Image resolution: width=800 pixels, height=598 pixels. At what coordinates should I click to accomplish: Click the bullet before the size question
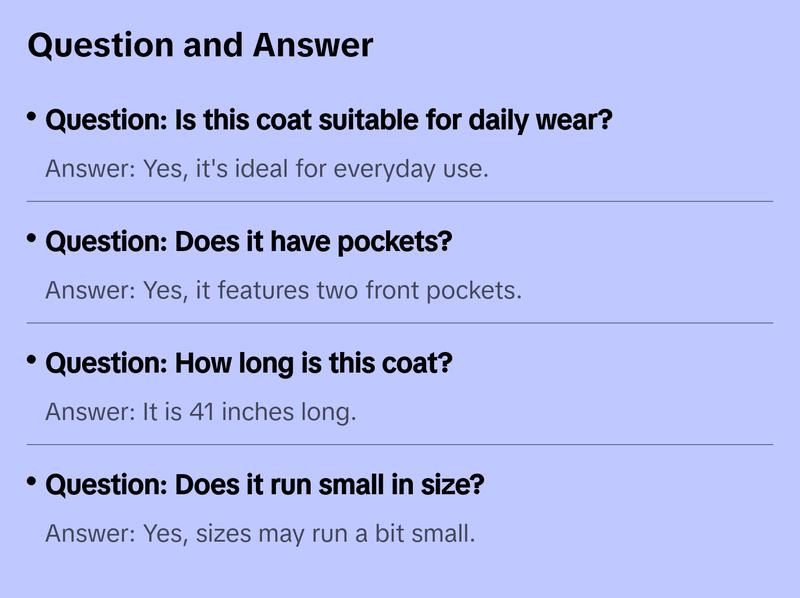(x=32, y=482)
